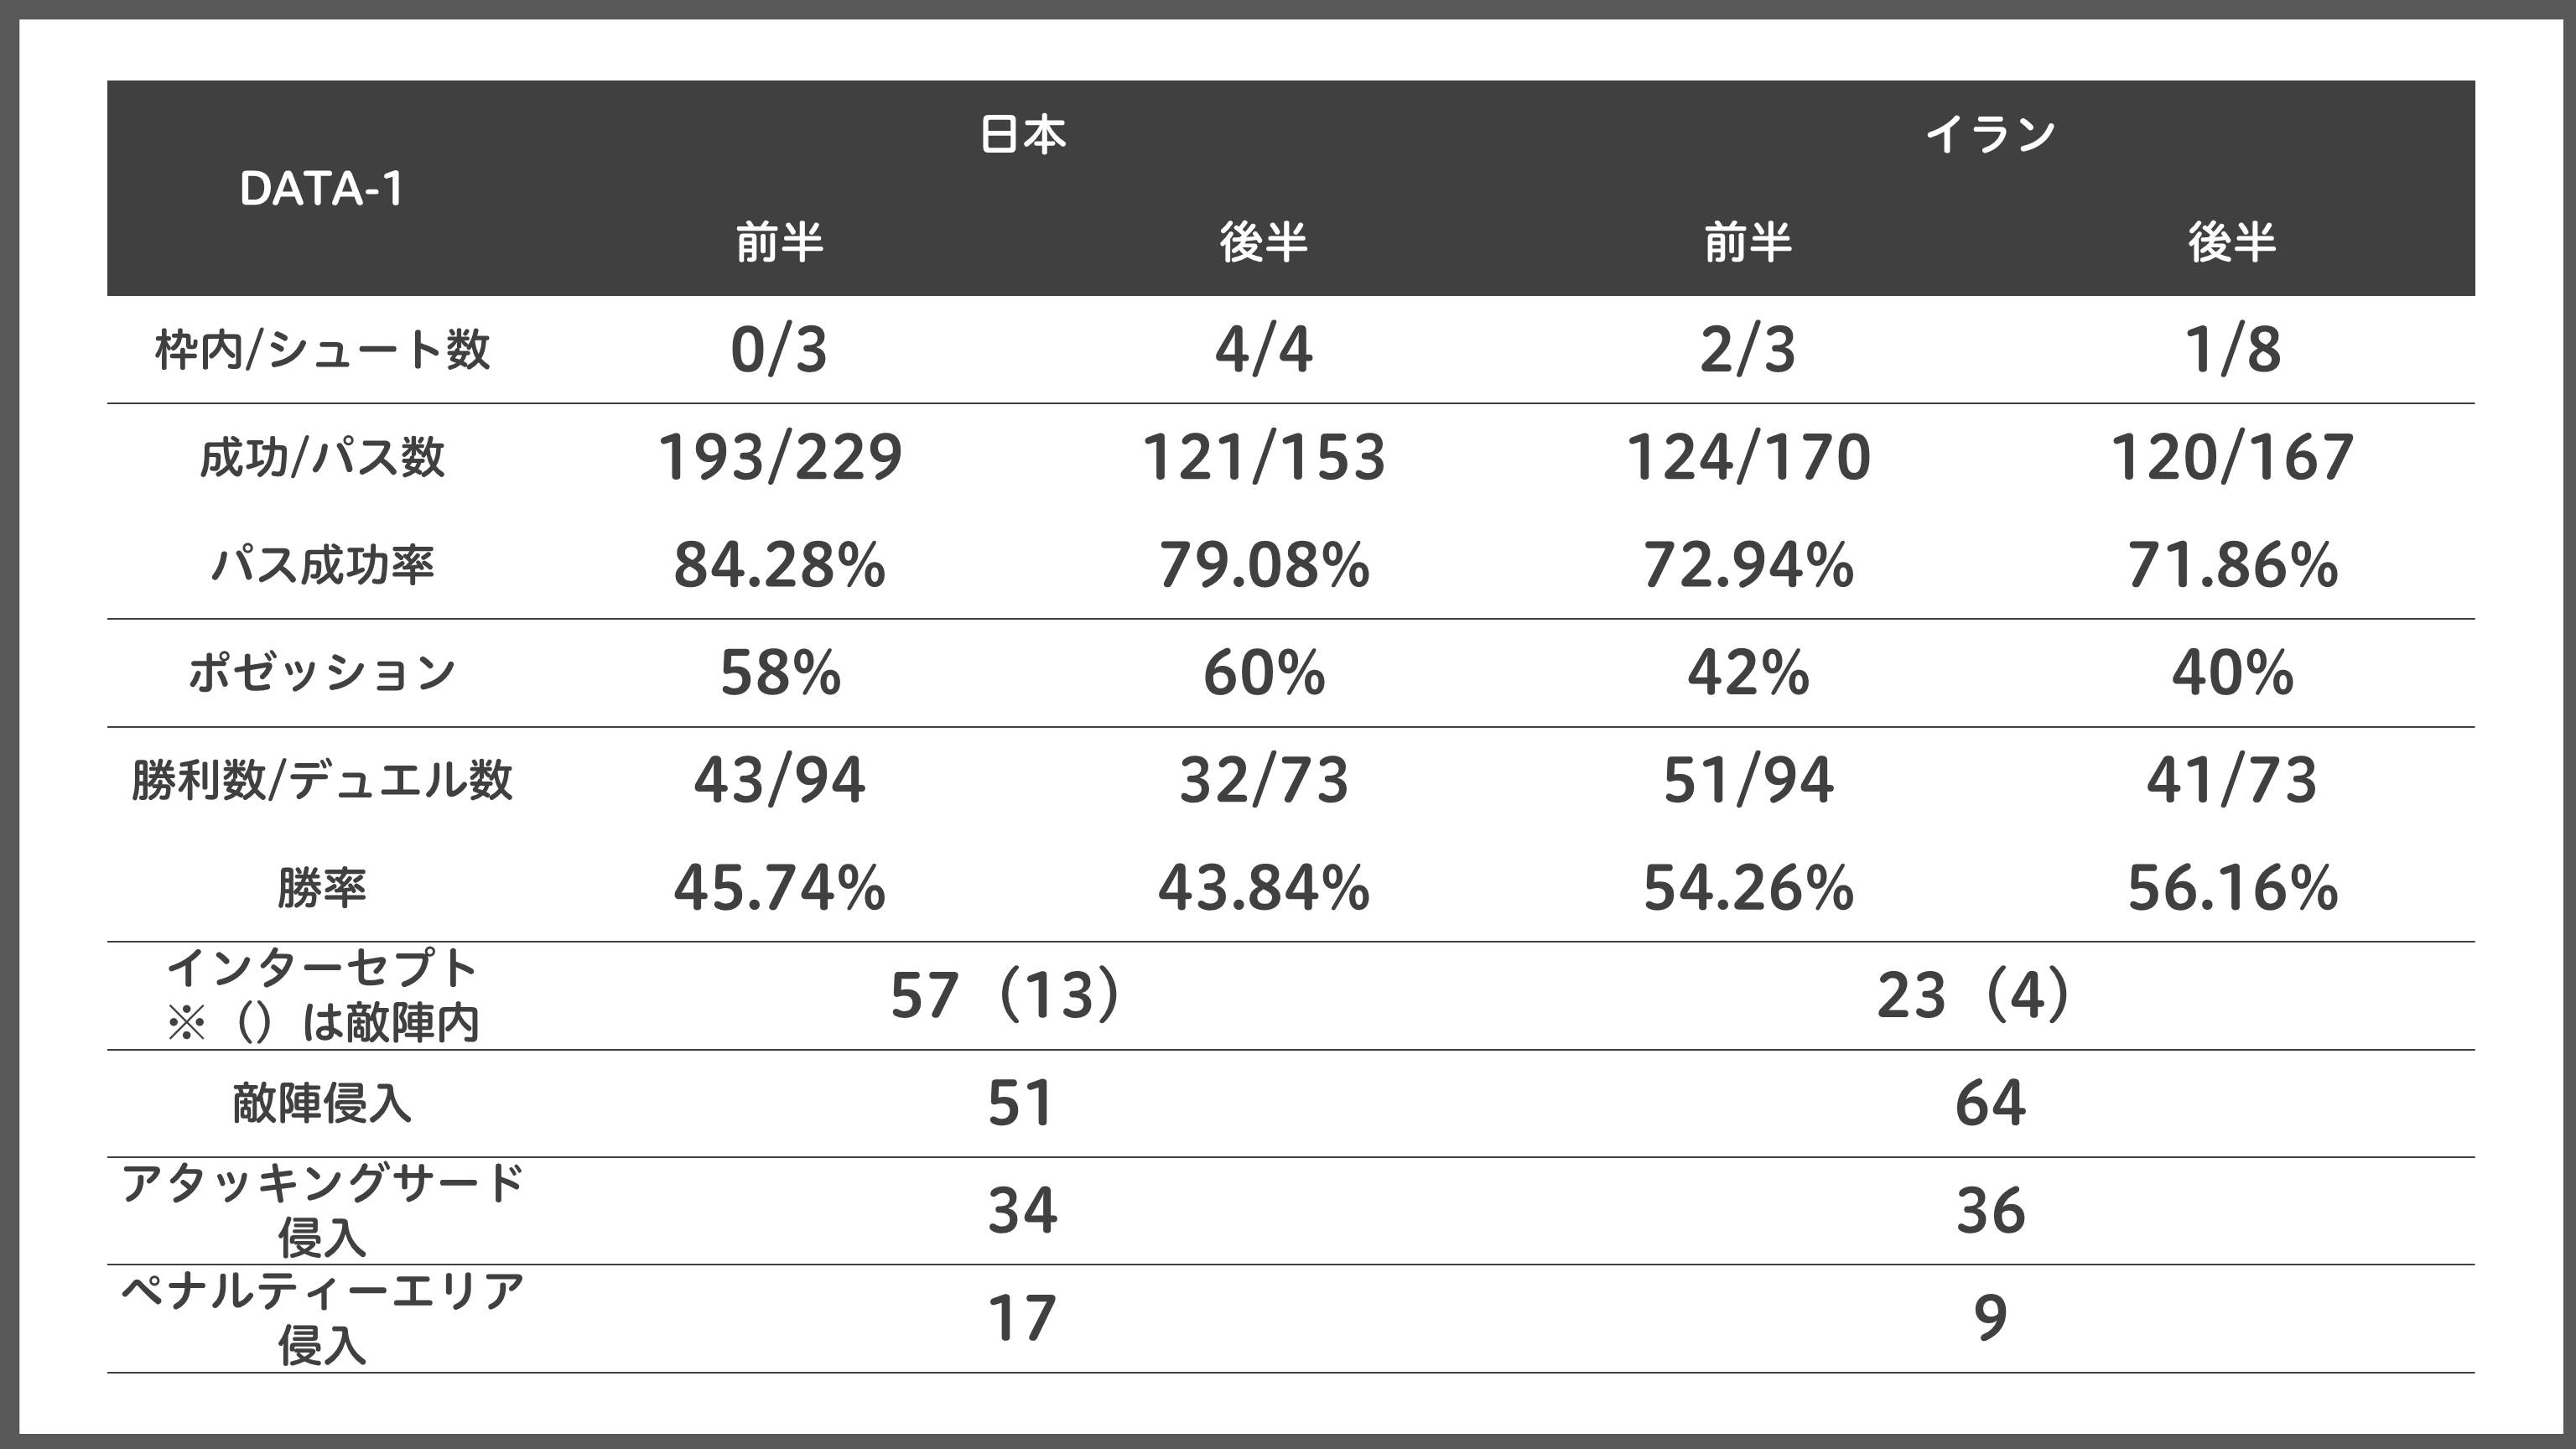This screenshot has width=2576, height=1449.
Task: Click the 193/229 pass count cell
Action: pyautogui.click(x=779, y=457)
